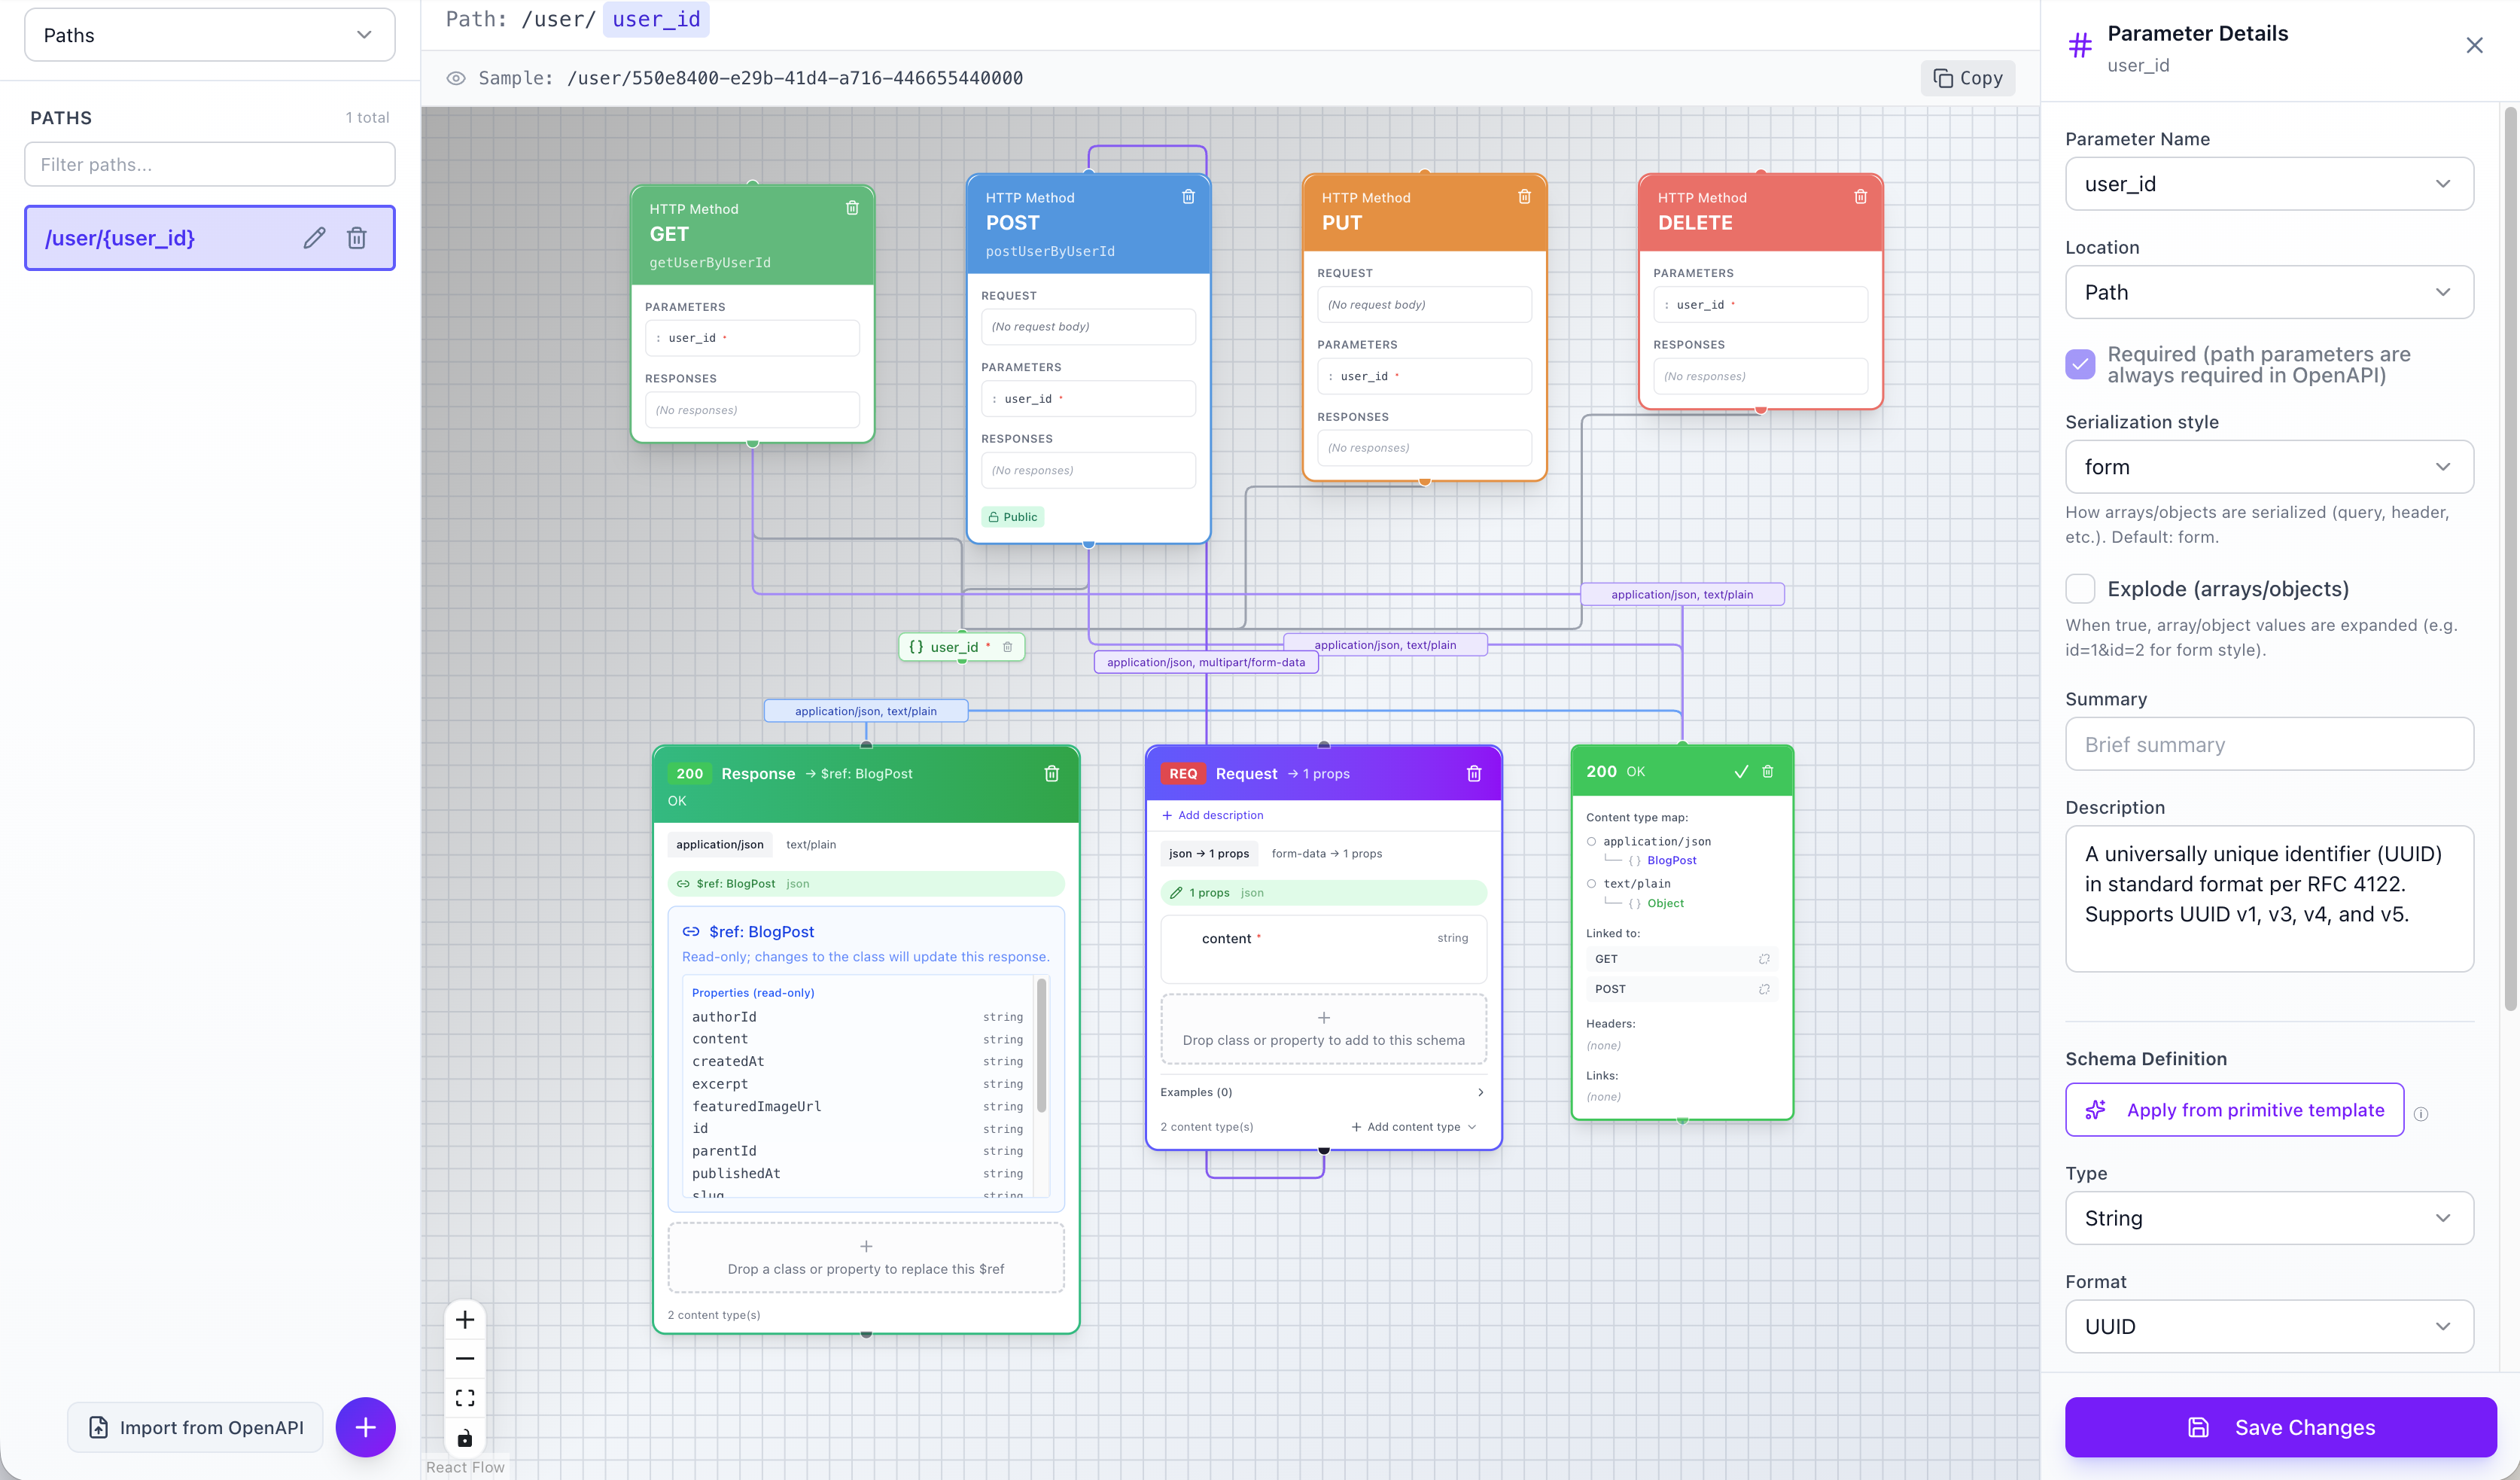
Task: Open the Paths dropdown in the top left
Action: pyautogui.click(x=209, y=34)
